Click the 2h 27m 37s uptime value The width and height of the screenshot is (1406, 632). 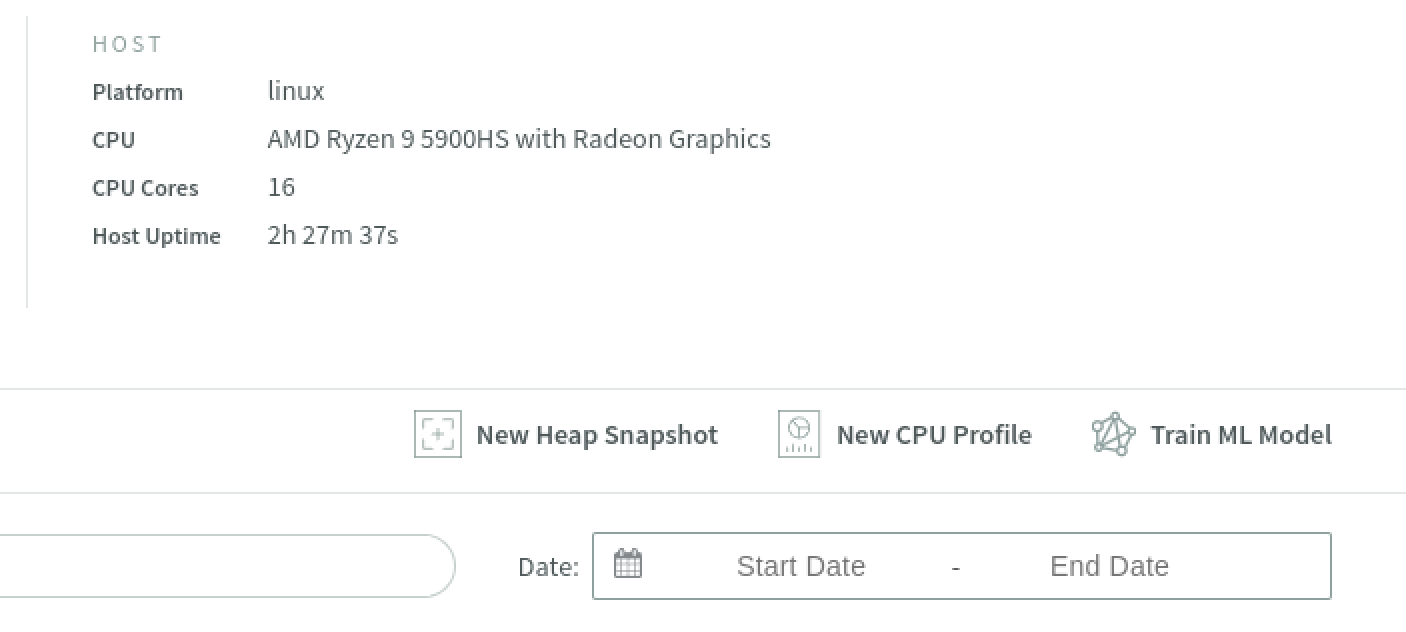coord(332,235)
